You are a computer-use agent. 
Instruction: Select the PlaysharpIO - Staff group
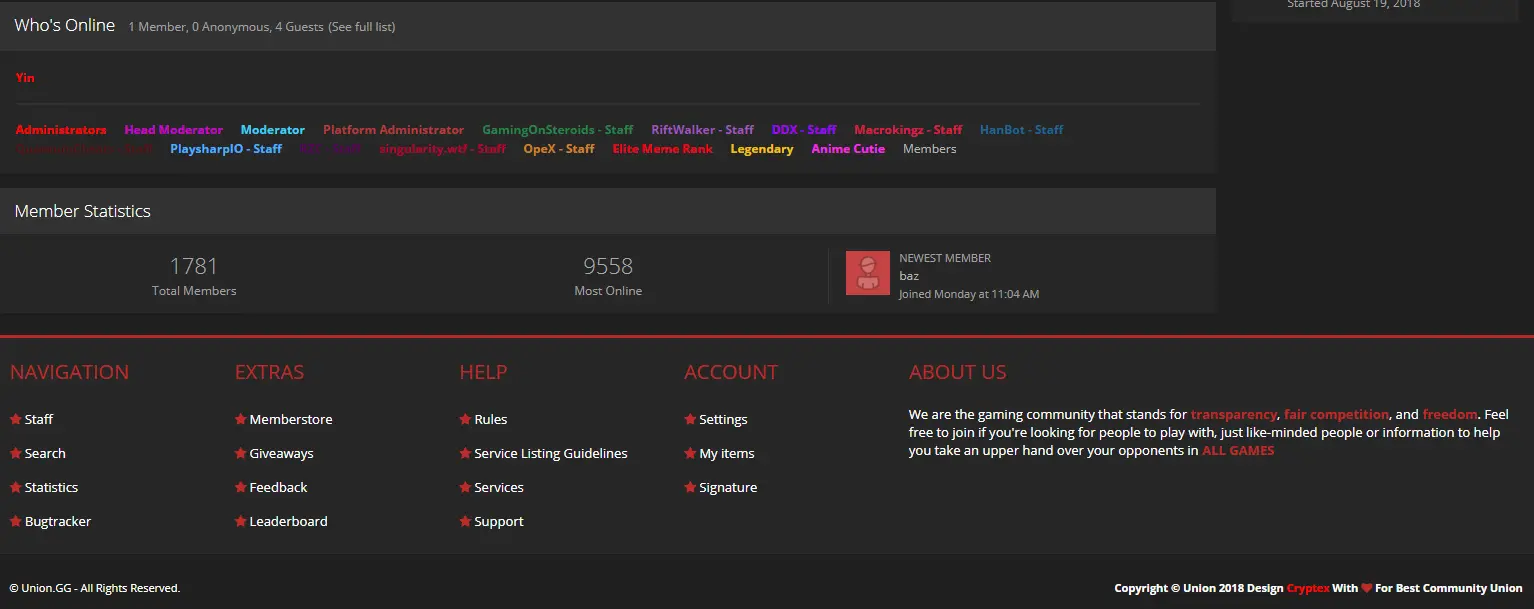(x=226, y=149)
